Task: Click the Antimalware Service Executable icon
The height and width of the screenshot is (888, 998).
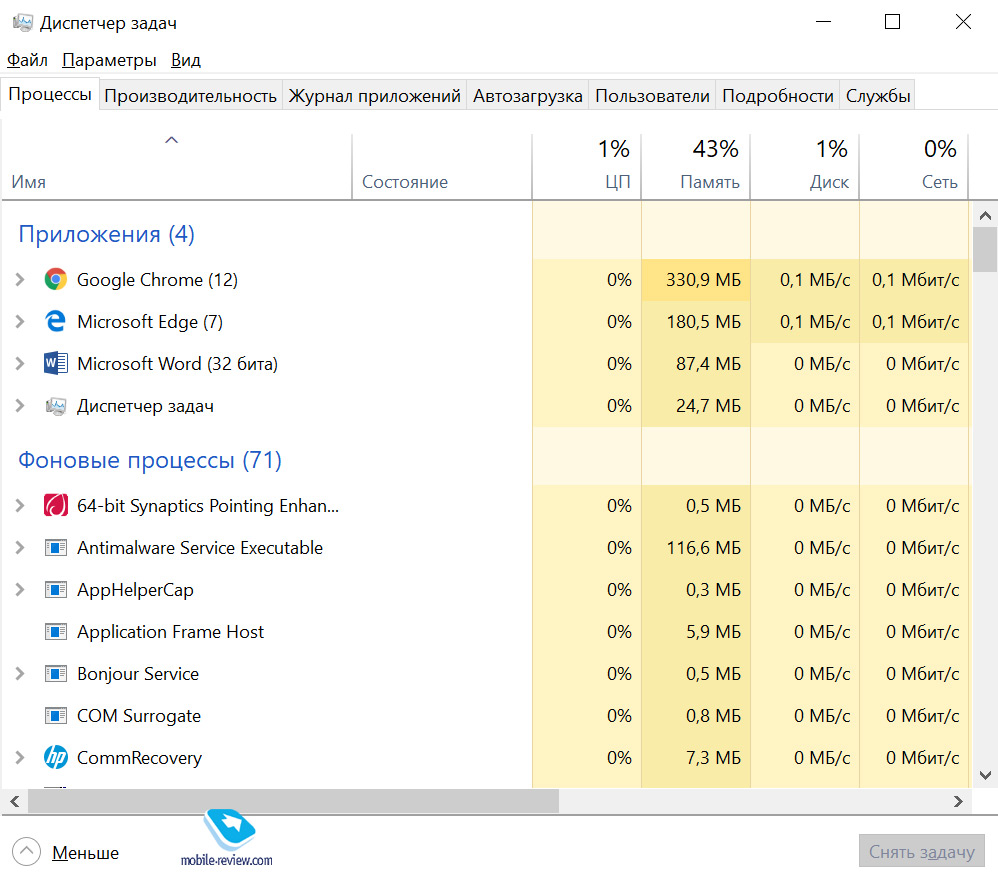Action: 55,547
